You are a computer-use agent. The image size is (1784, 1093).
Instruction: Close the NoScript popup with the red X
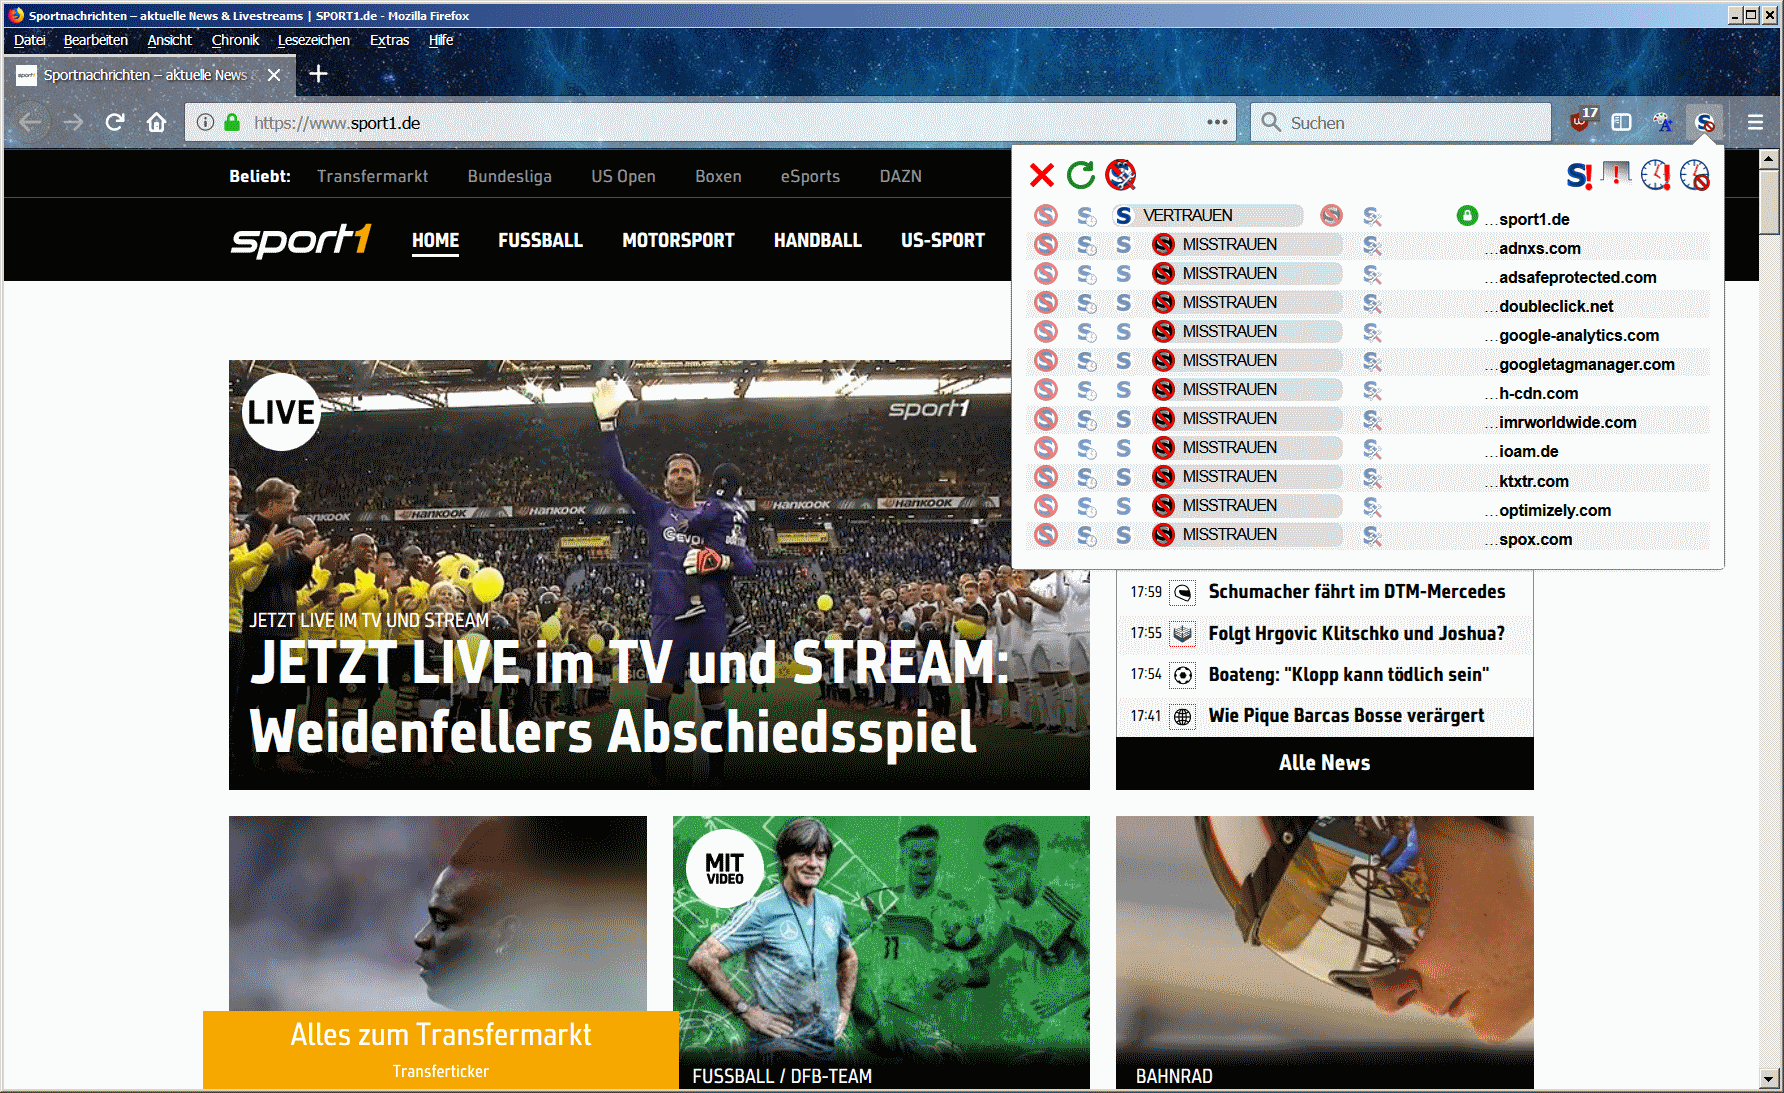pos(1042,175)
